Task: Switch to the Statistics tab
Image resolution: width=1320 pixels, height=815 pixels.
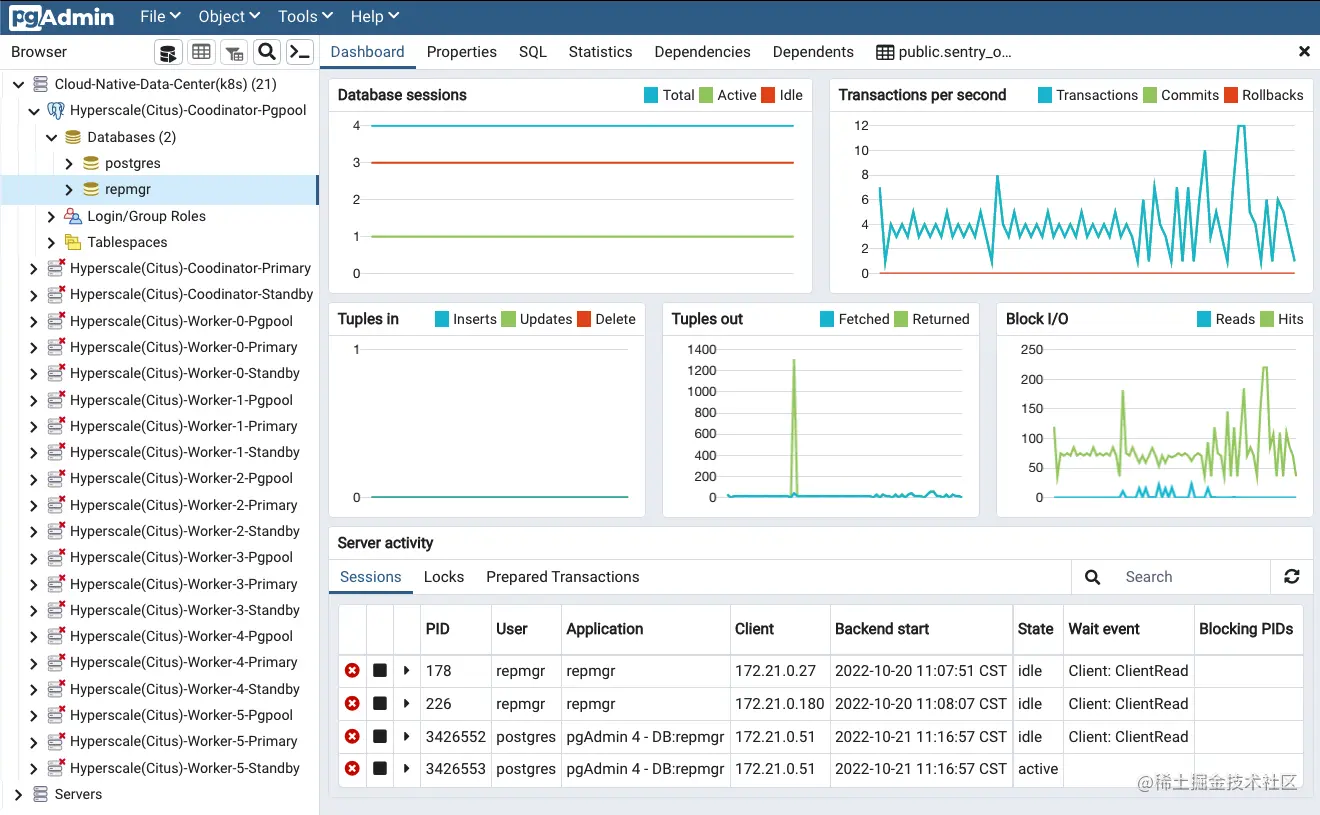Action: click(600, 52)
